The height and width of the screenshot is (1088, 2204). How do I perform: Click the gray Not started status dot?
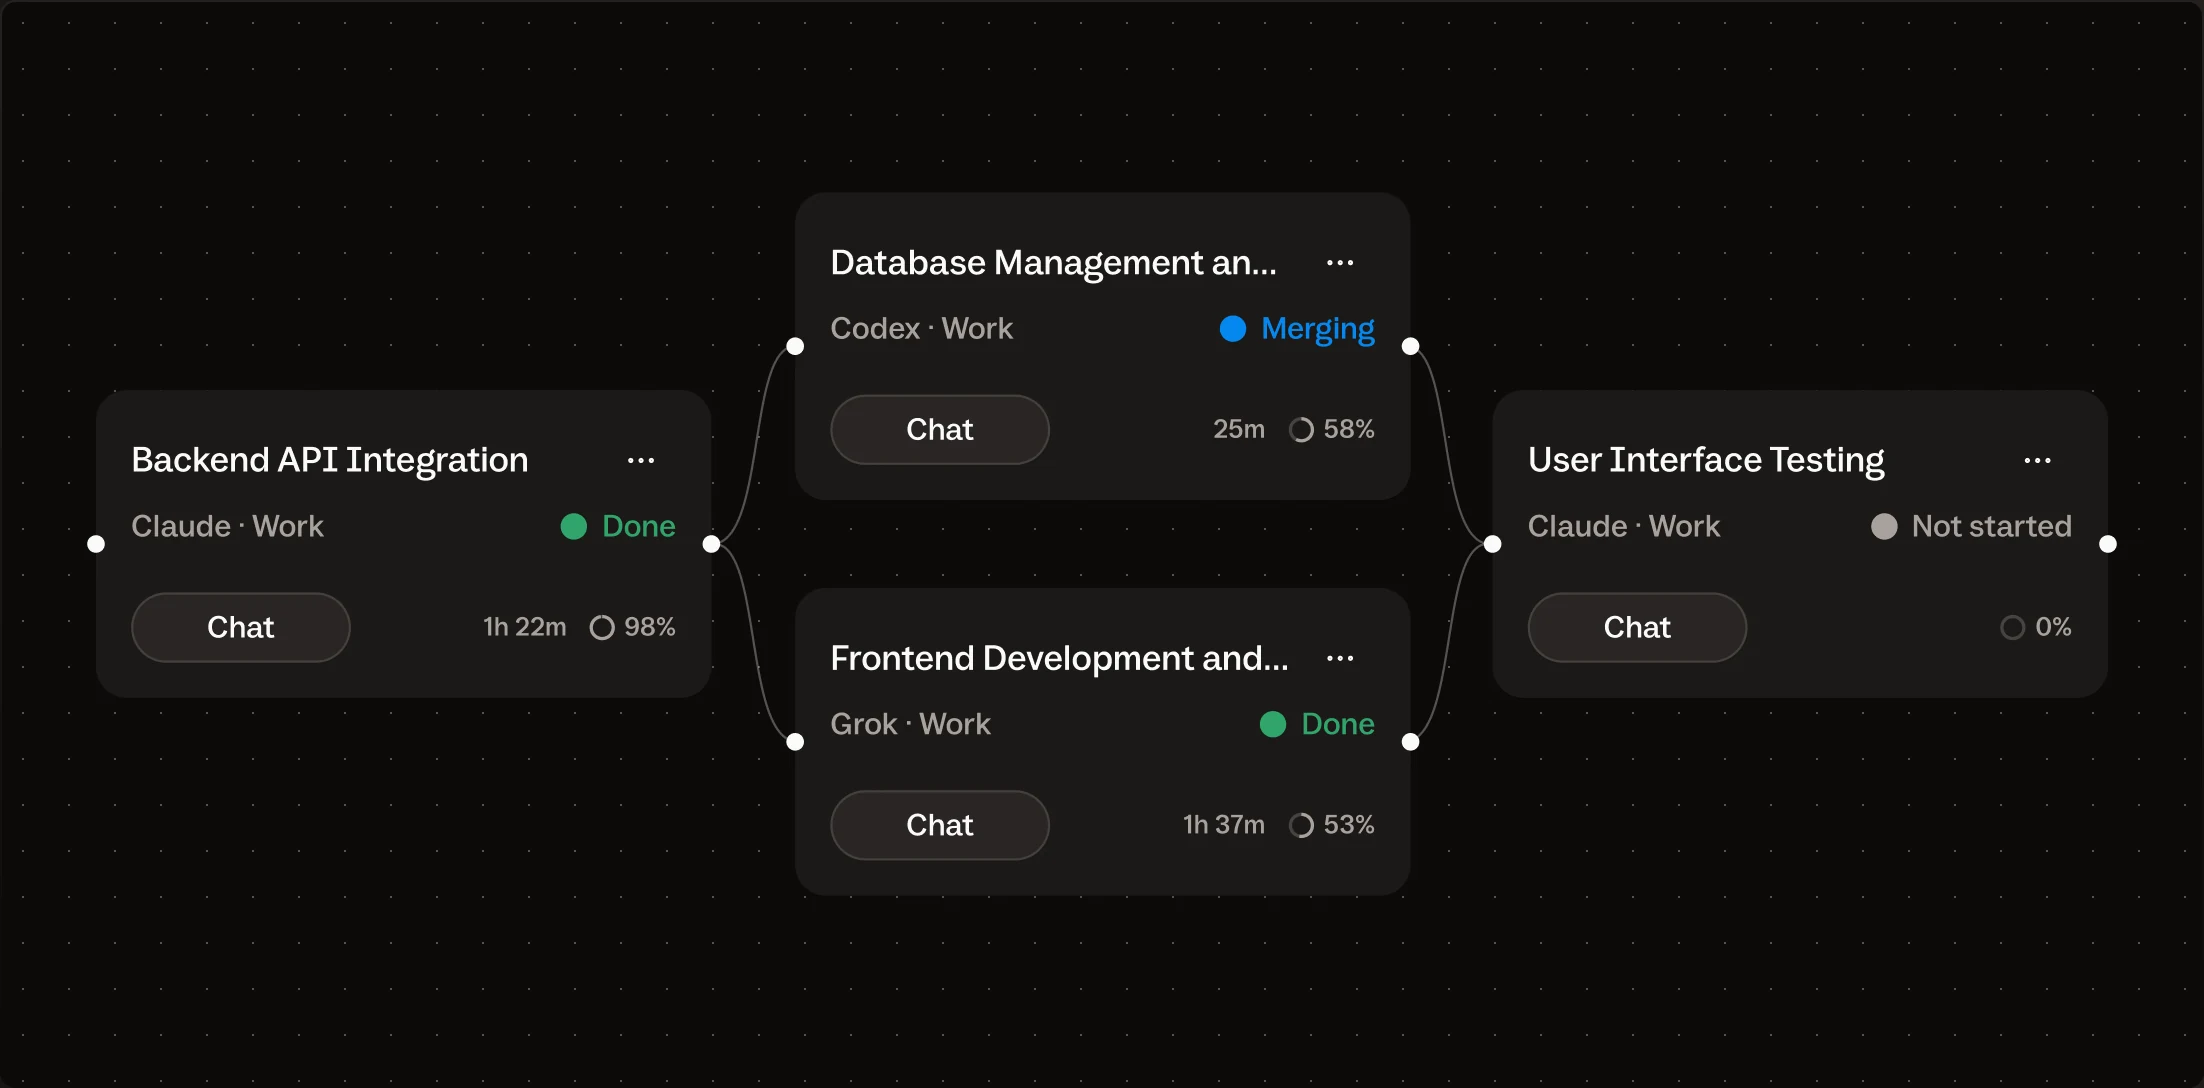[1884, 526]
